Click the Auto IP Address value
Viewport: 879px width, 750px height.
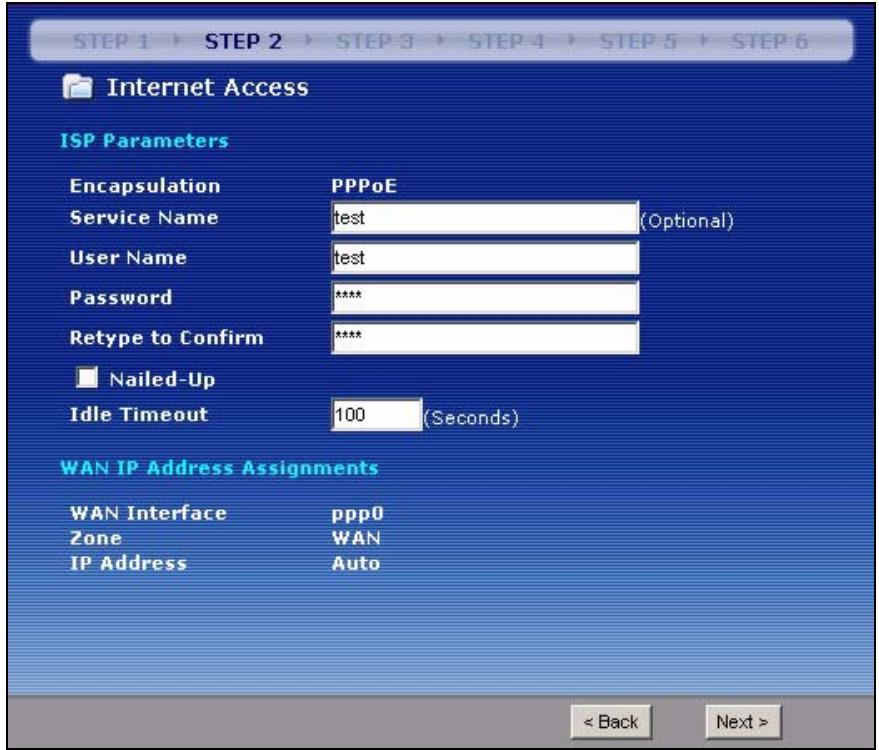coord(355,563)
